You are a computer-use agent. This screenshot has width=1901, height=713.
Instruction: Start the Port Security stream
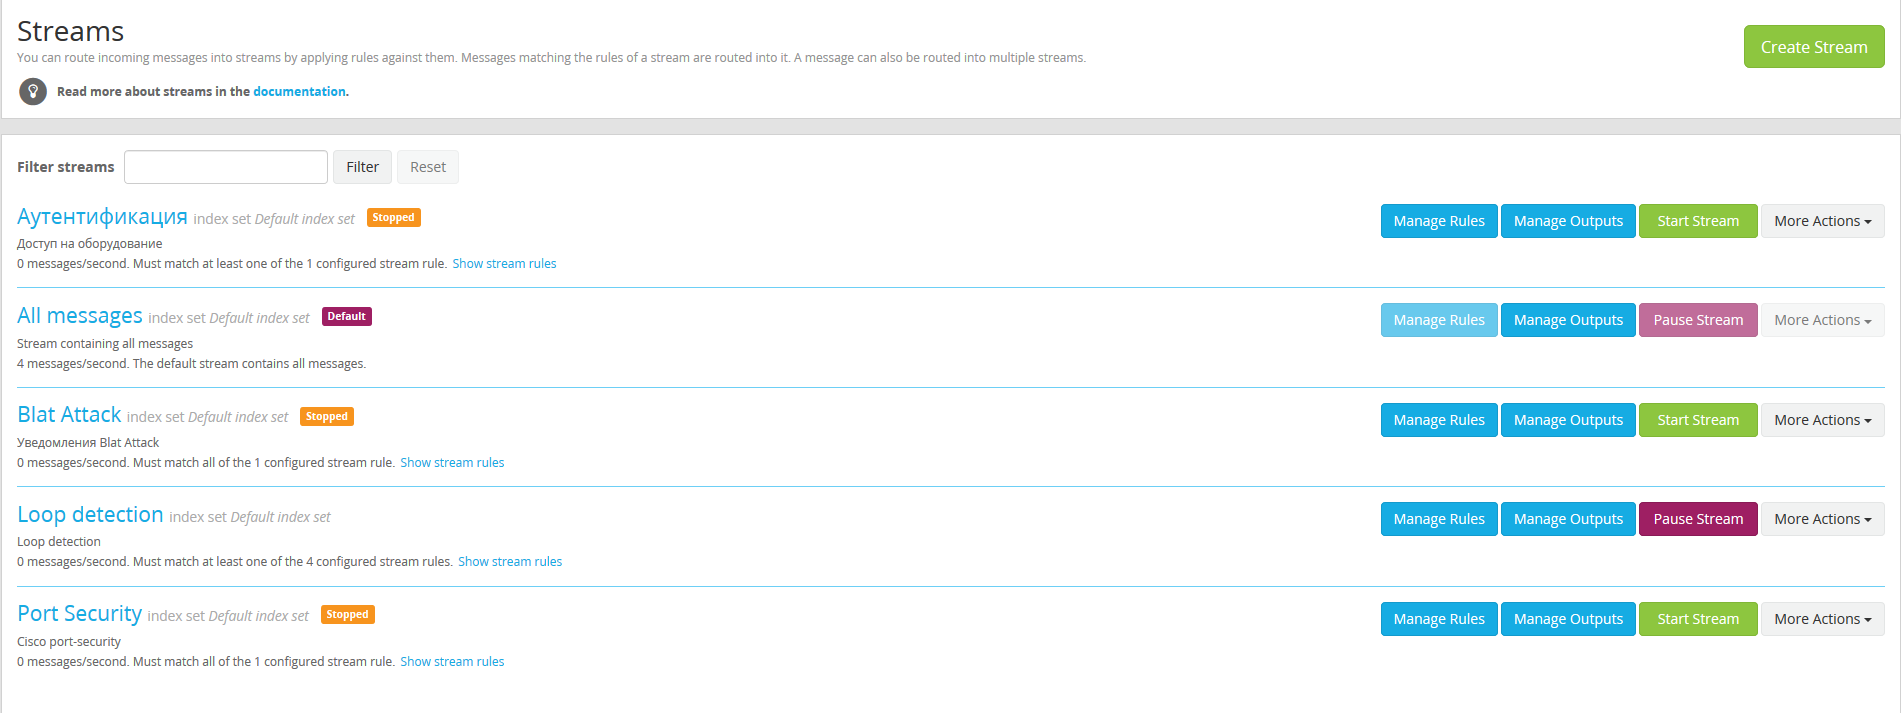click(x=1697, y=619)
